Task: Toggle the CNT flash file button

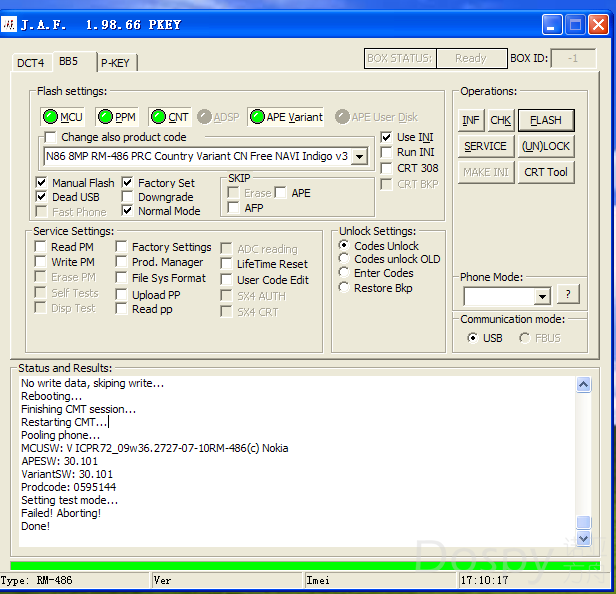Action: [170, 117]
